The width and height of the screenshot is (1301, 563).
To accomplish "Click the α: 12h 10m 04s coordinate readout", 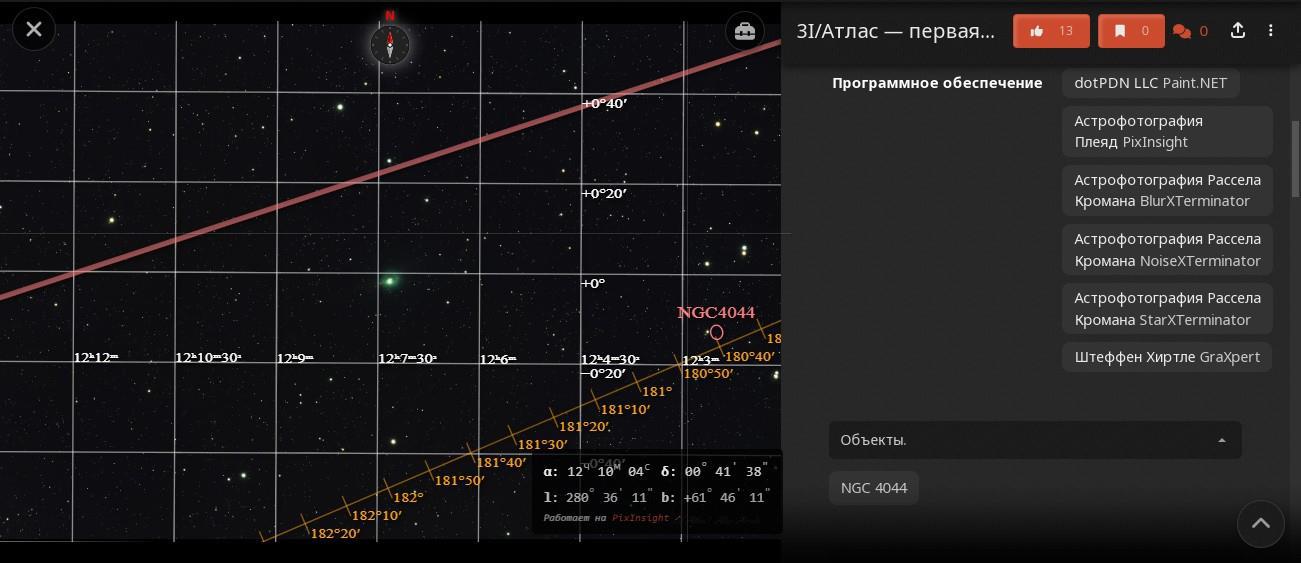I will [597, 472].
